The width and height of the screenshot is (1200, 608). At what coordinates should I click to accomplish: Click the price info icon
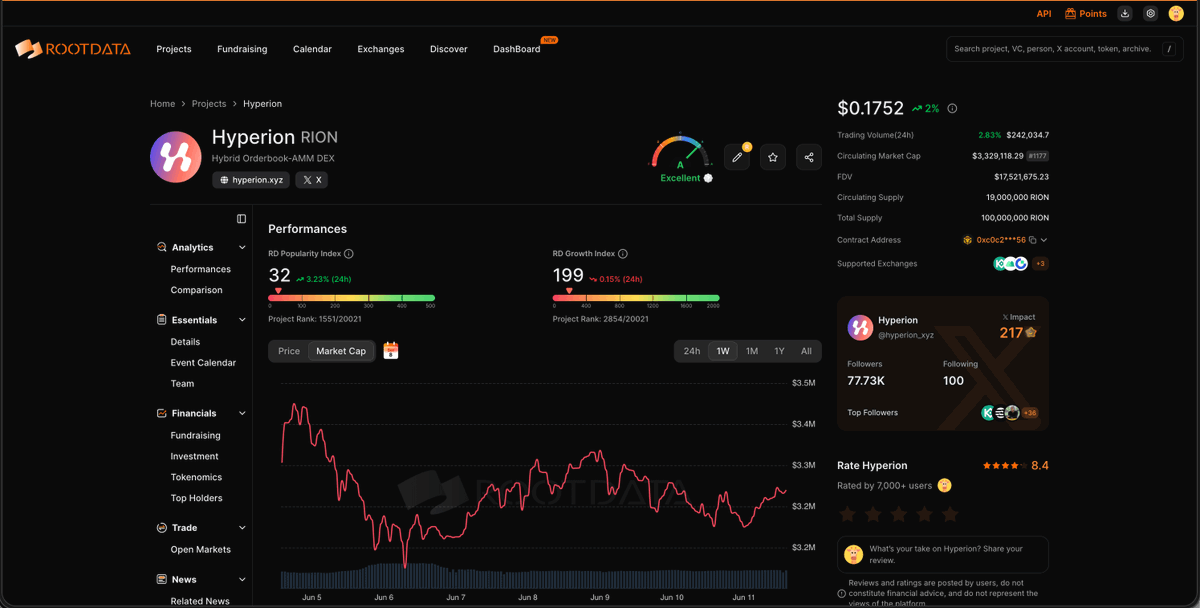coord(952,108)
